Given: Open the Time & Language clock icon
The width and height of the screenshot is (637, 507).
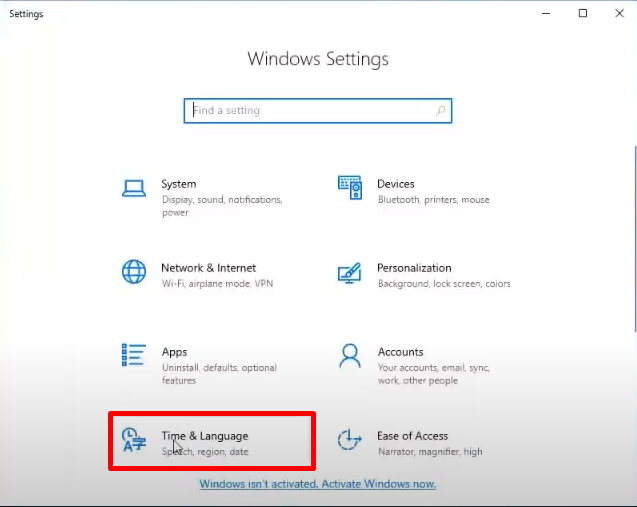Looking at the screenshot, I should 134,440.
